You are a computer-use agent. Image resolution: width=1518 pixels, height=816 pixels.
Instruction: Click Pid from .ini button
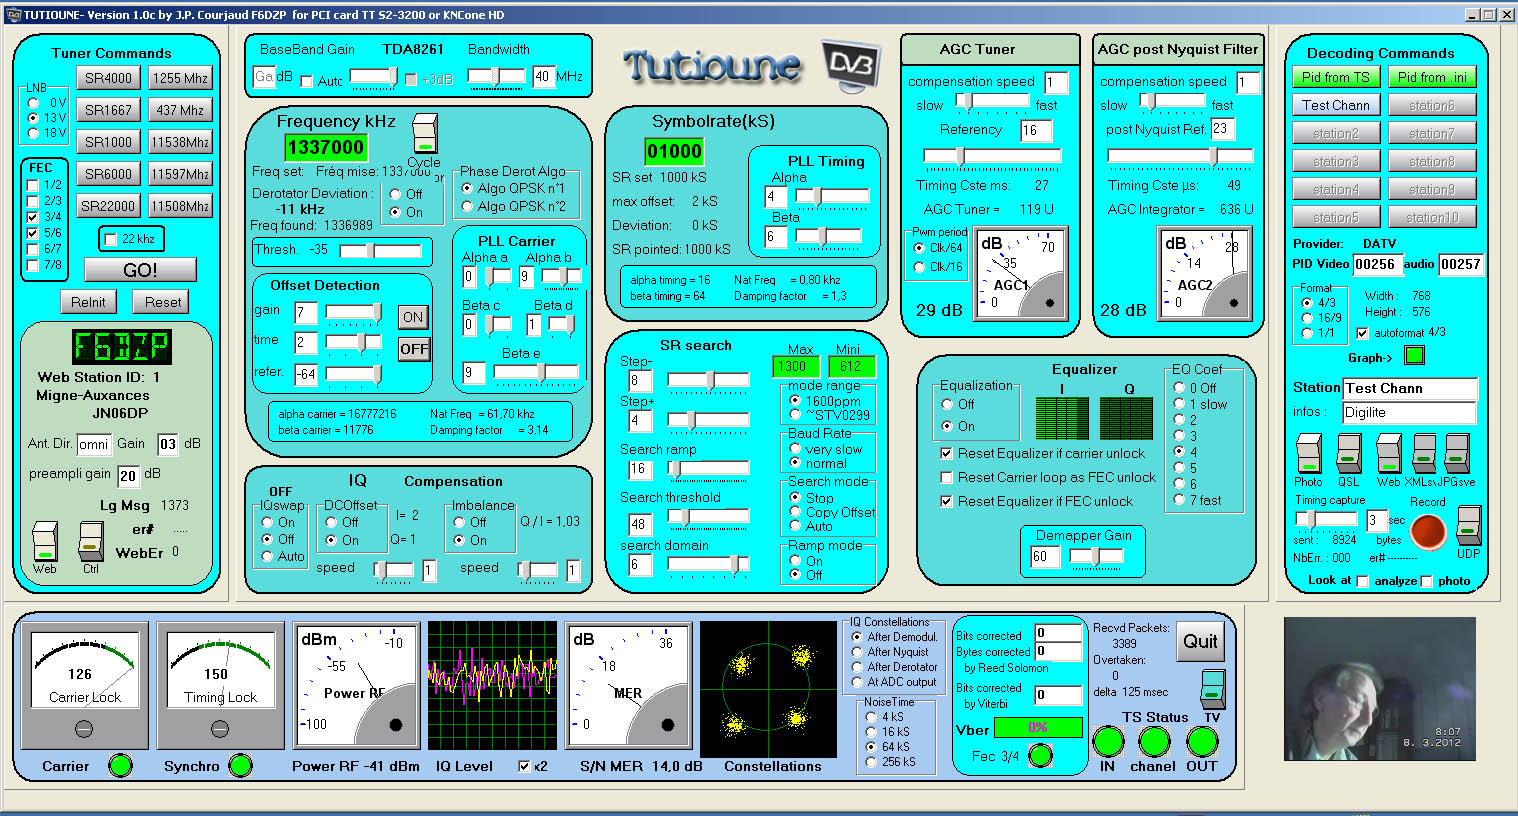[x=1432, y=77]
